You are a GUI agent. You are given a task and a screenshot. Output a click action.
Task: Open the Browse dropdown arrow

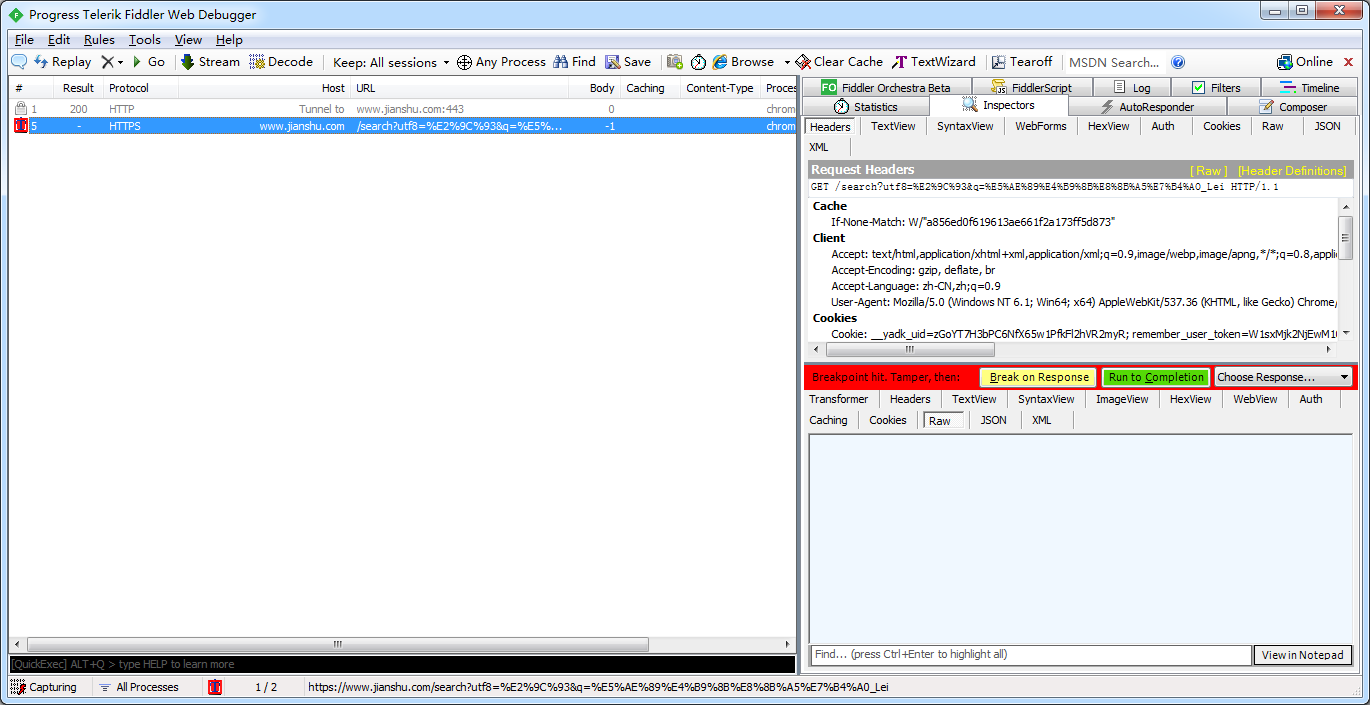point(787,62)
